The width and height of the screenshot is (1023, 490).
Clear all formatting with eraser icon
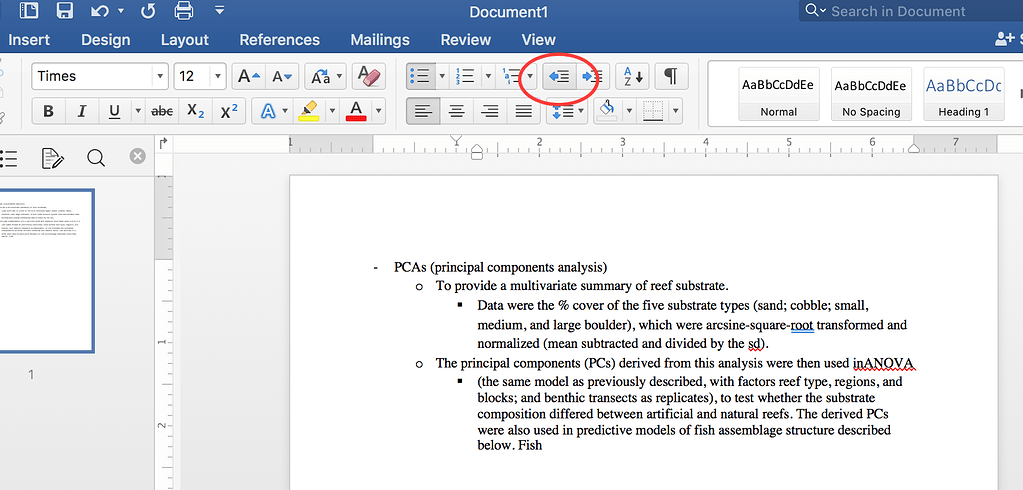click(x=369, y=76)
